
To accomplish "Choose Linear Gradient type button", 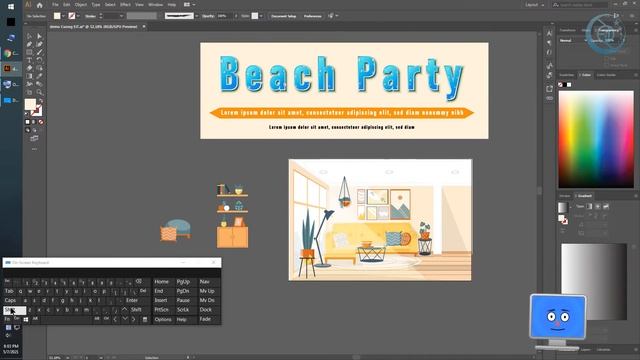I will (589, 207).
